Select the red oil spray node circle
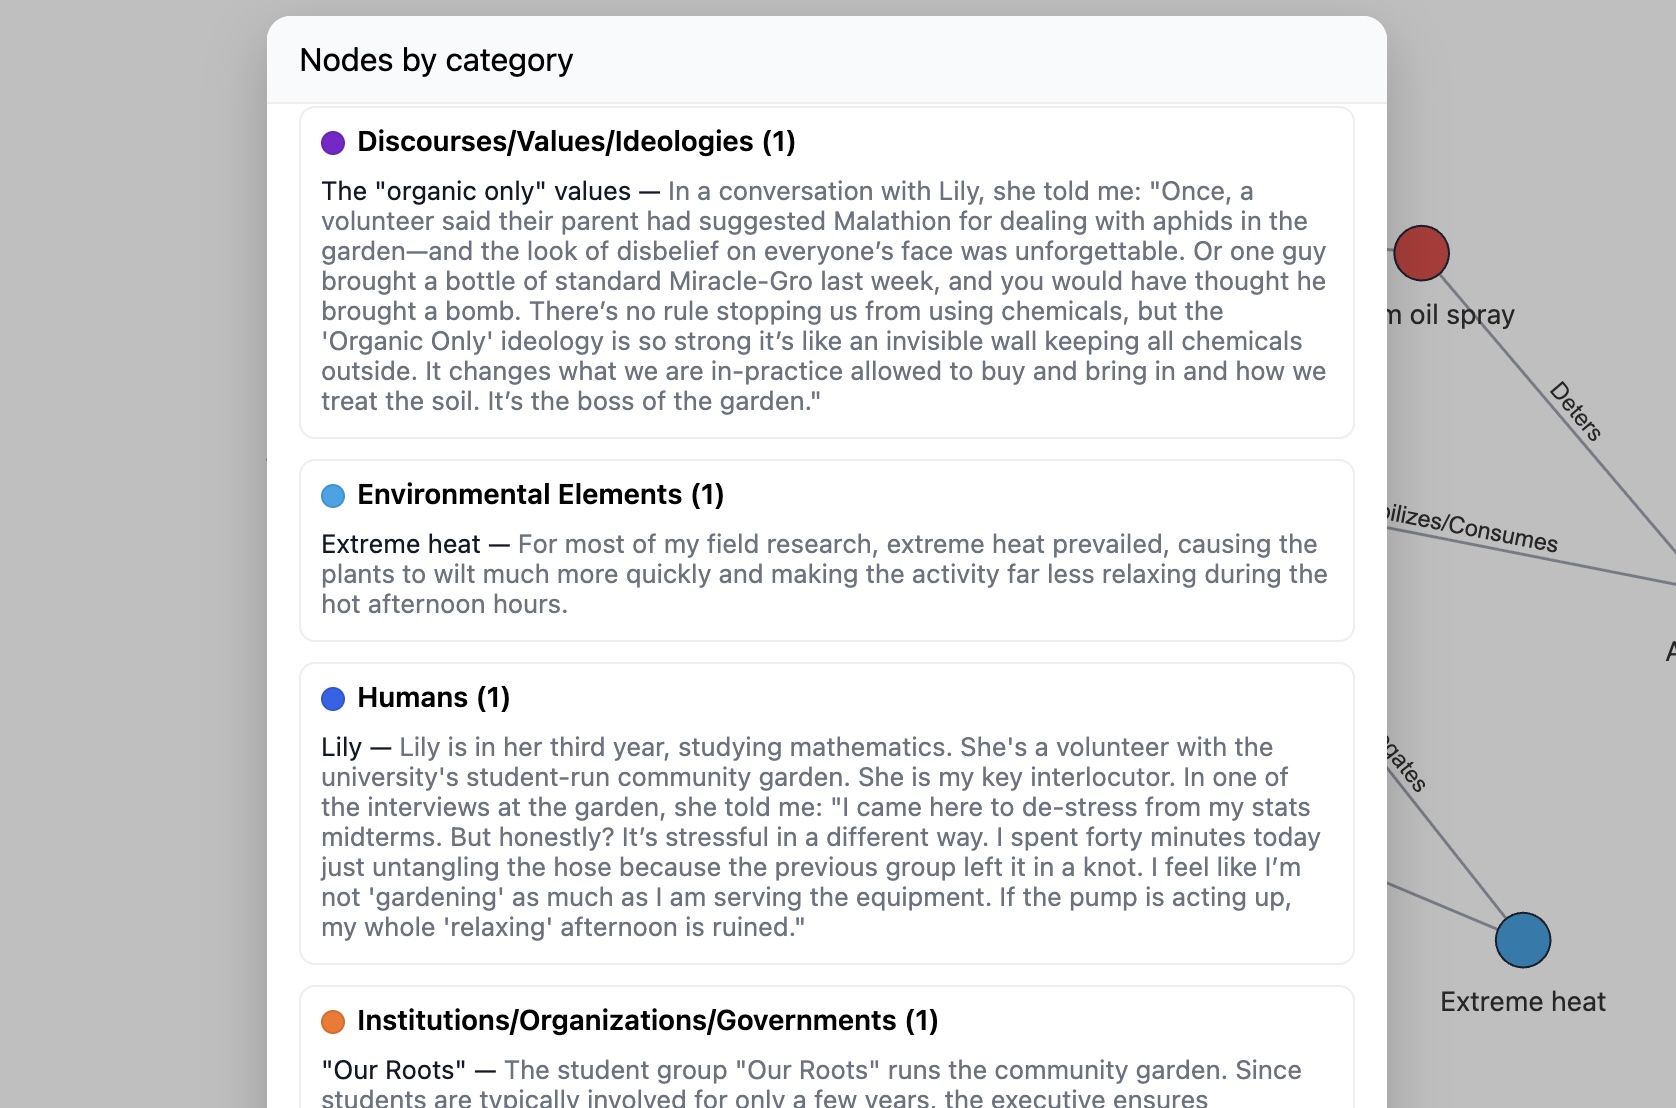Image resolution: width=1676 pixels, height=1108 pixels. click(x=1423, y=253)
